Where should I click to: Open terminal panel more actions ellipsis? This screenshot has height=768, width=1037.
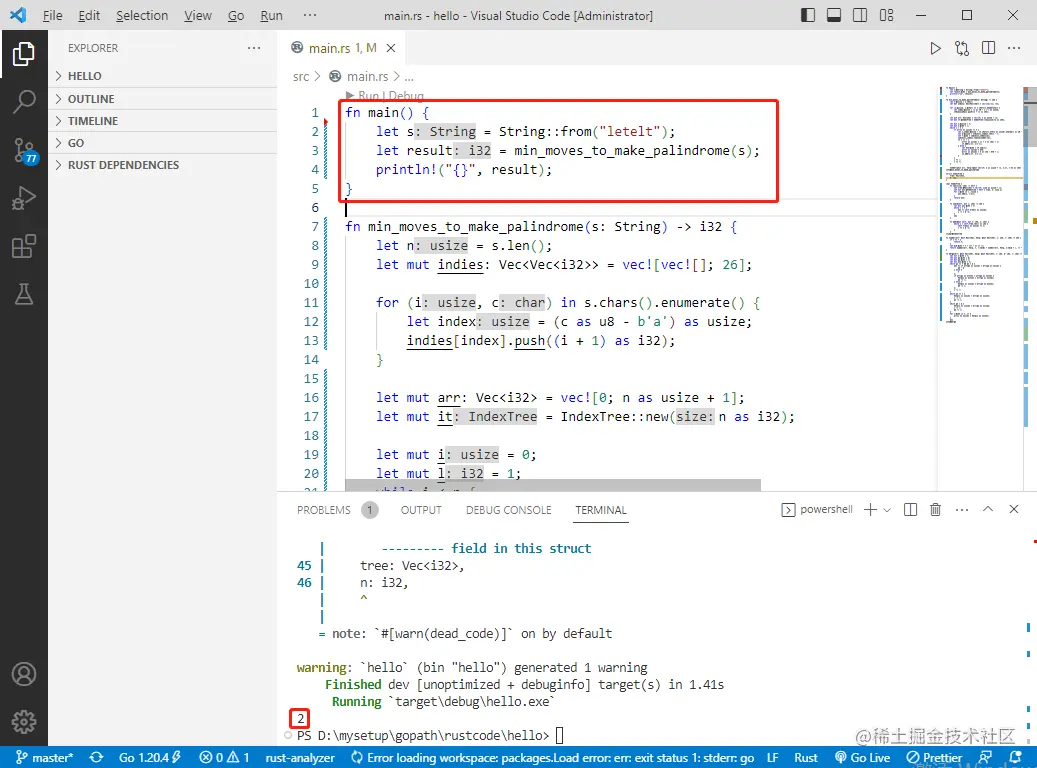(962, 509)
